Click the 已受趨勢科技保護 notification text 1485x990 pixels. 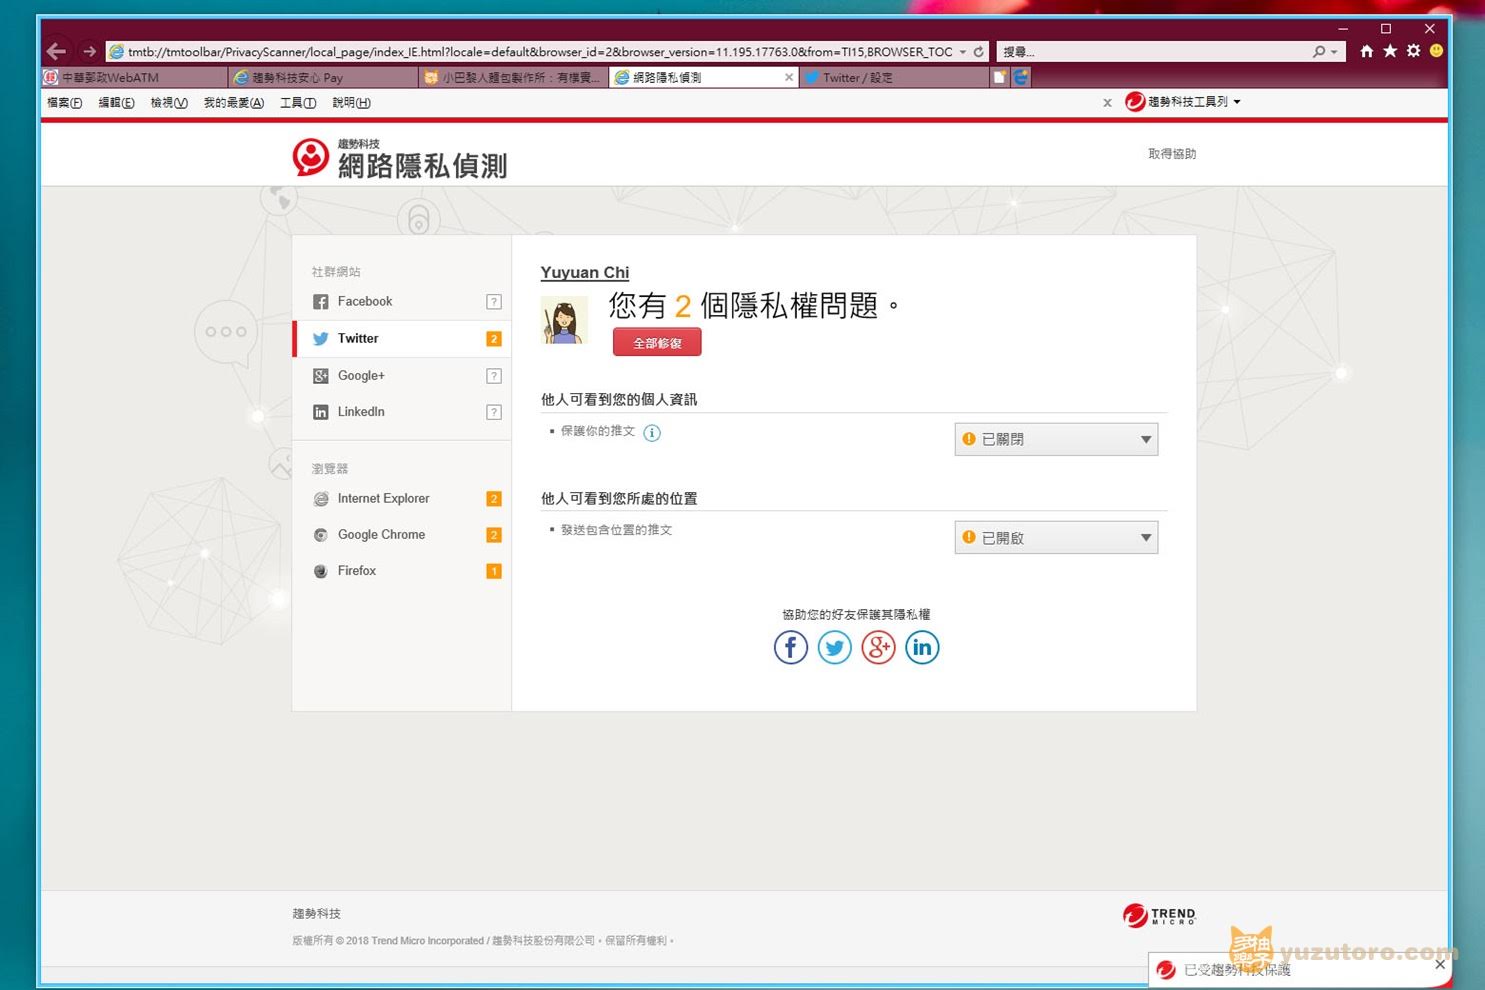tap(1237, 970)
